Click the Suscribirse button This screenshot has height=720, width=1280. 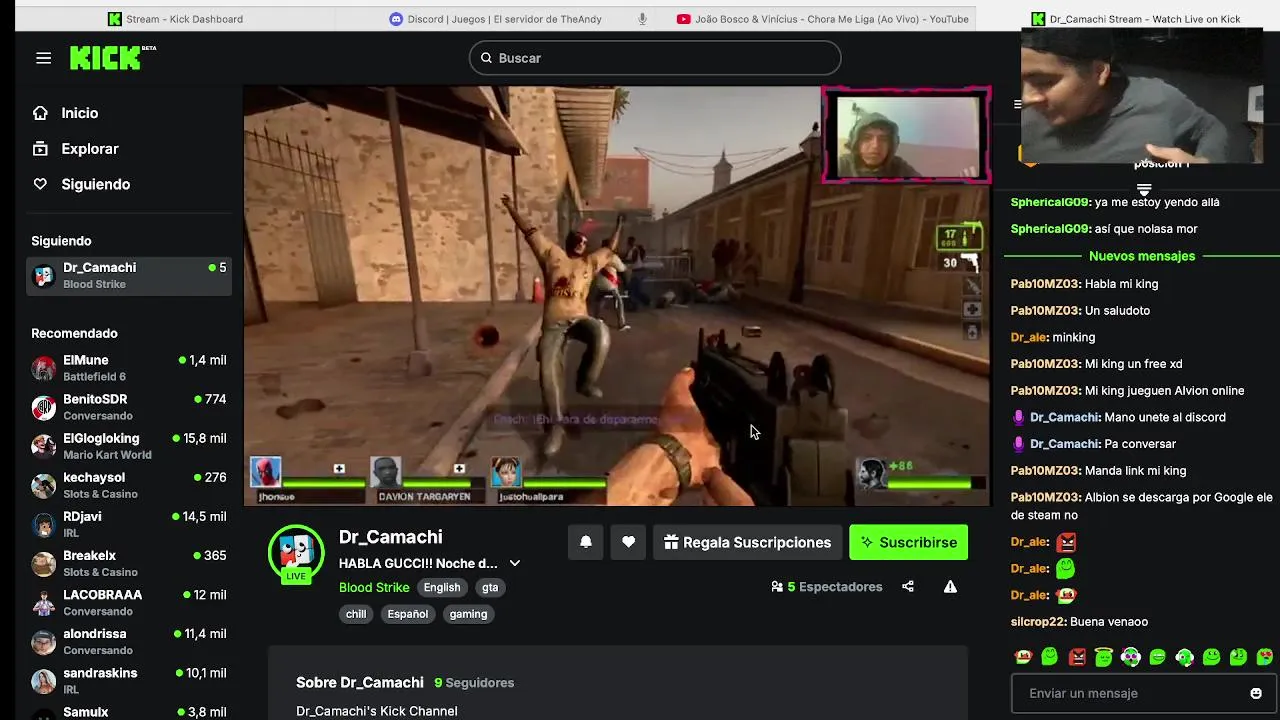[908, 542]
